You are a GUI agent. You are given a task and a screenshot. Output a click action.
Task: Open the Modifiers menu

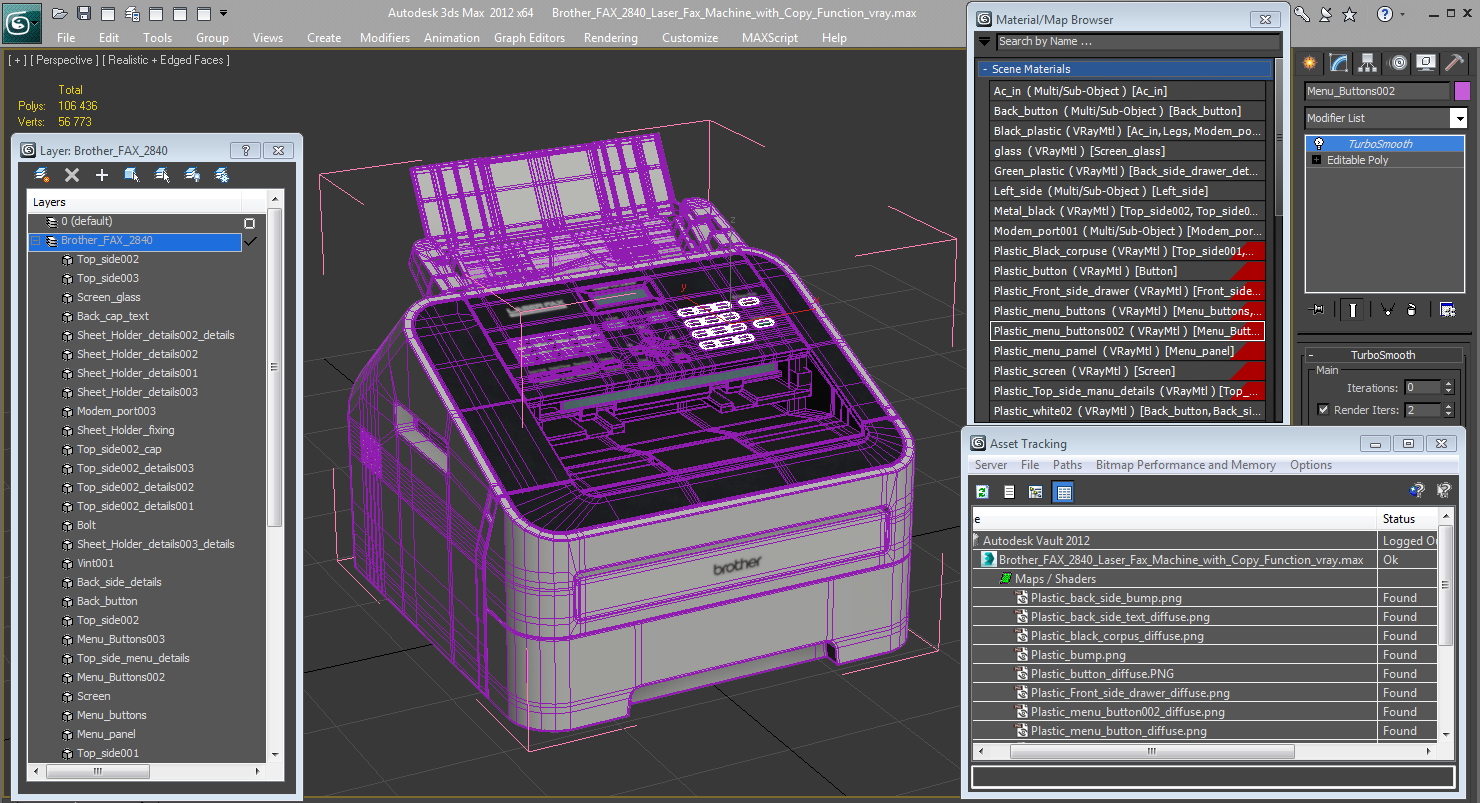[x=385, y=38]
